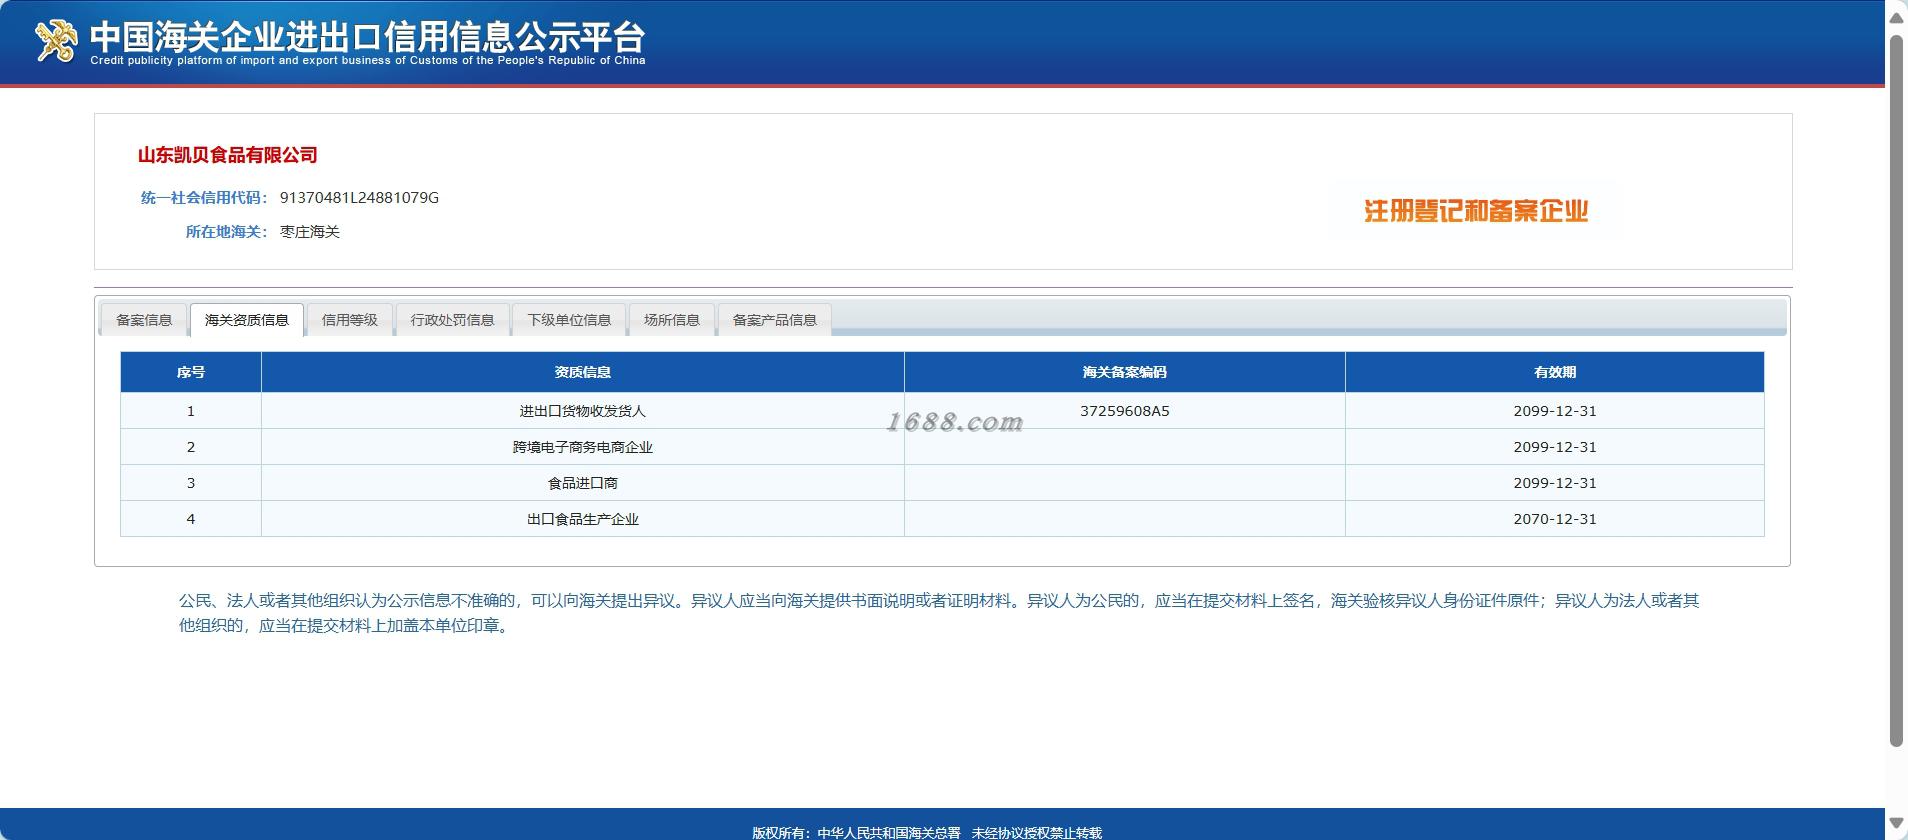This screenshot has width=1908, height=840.
Task: Click the customs code 37259608A5
Action: [x=1125, y=411]
